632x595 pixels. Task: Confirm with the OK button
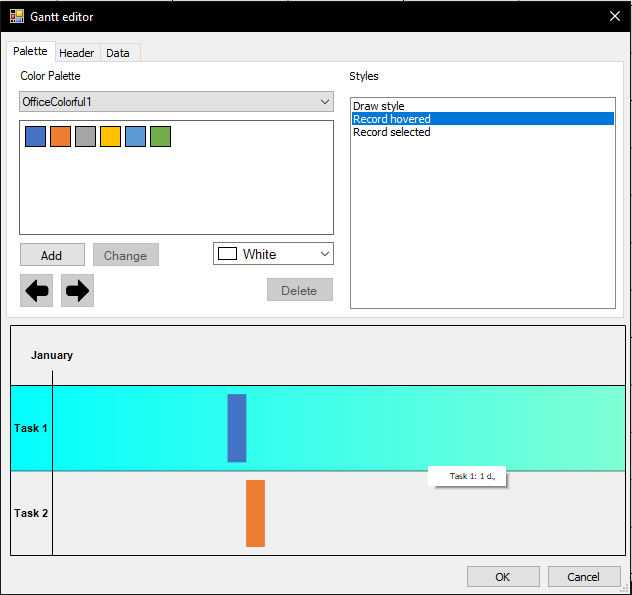tap(503, 576)
